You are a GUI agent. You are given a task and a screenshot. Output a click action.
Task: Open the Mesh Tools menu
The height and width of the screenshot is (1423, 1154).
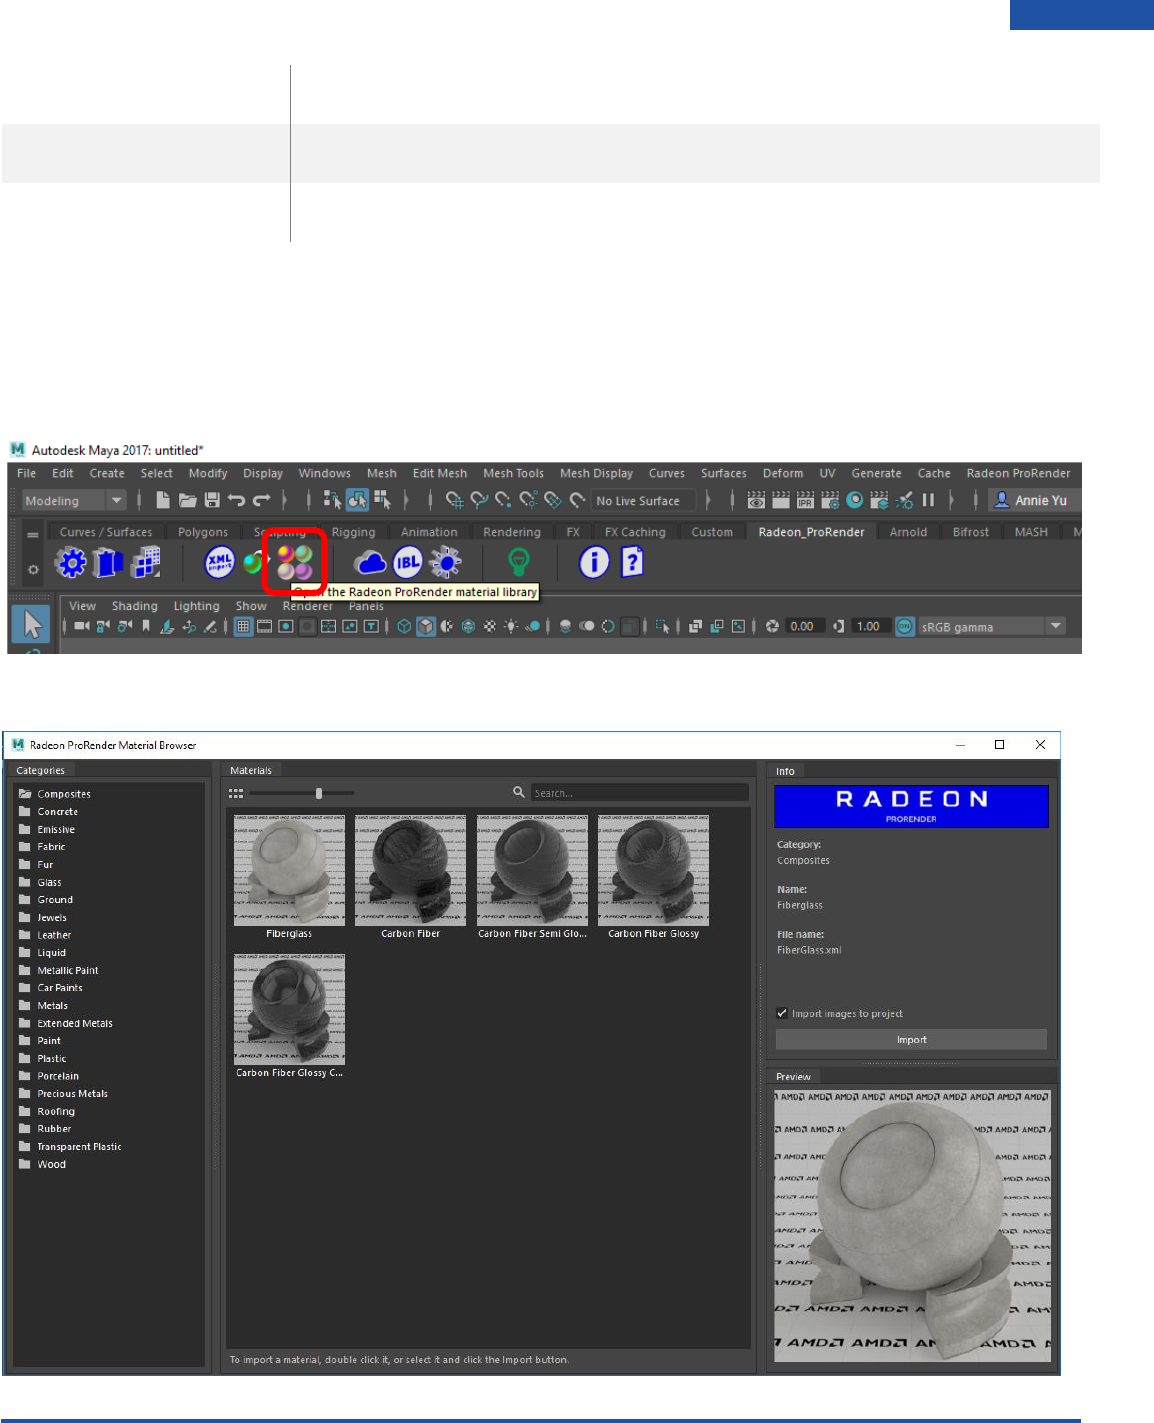click(x=513, y=473)
